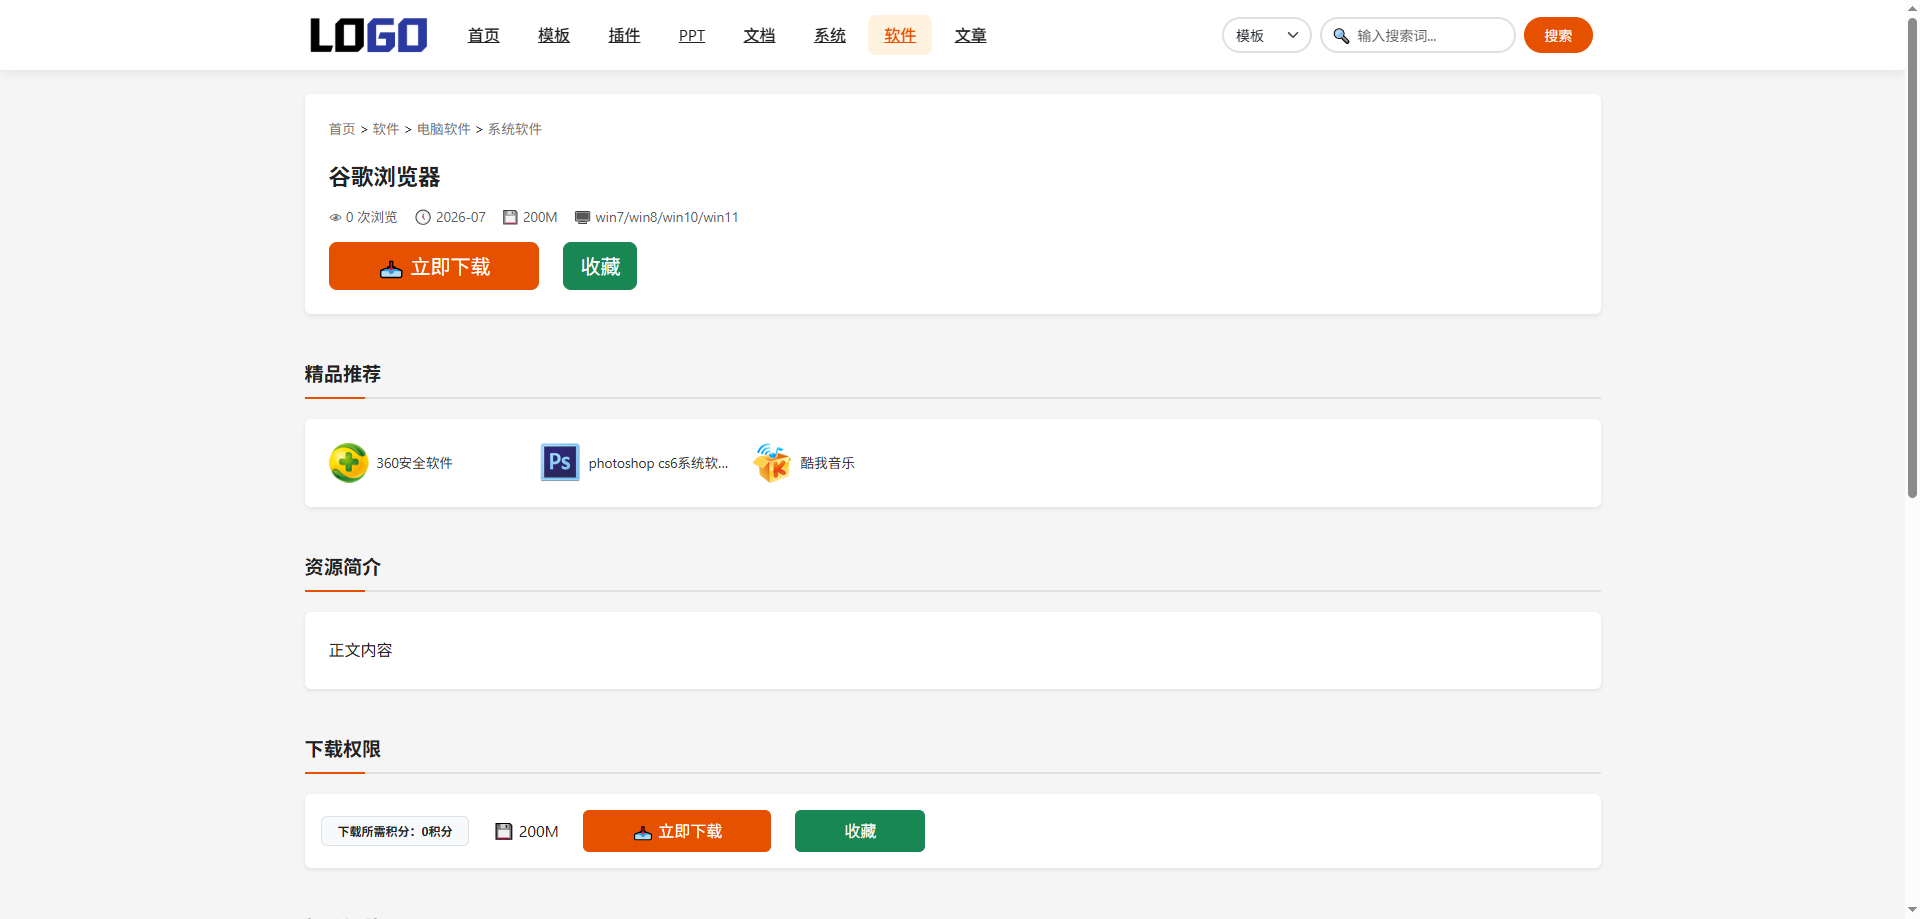Click the LOGO site logo
The height and width of the screenshot is (919, 1920).
click(368, 35)
